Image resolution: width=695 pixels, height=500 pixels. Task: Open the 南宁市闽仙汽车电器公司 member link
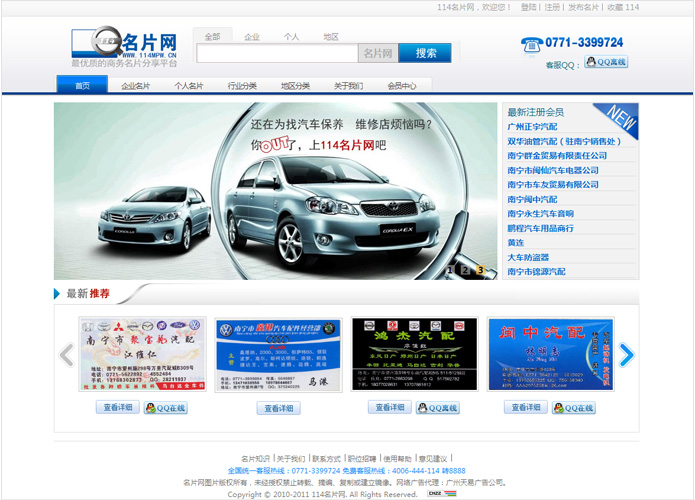click(552, 170)
